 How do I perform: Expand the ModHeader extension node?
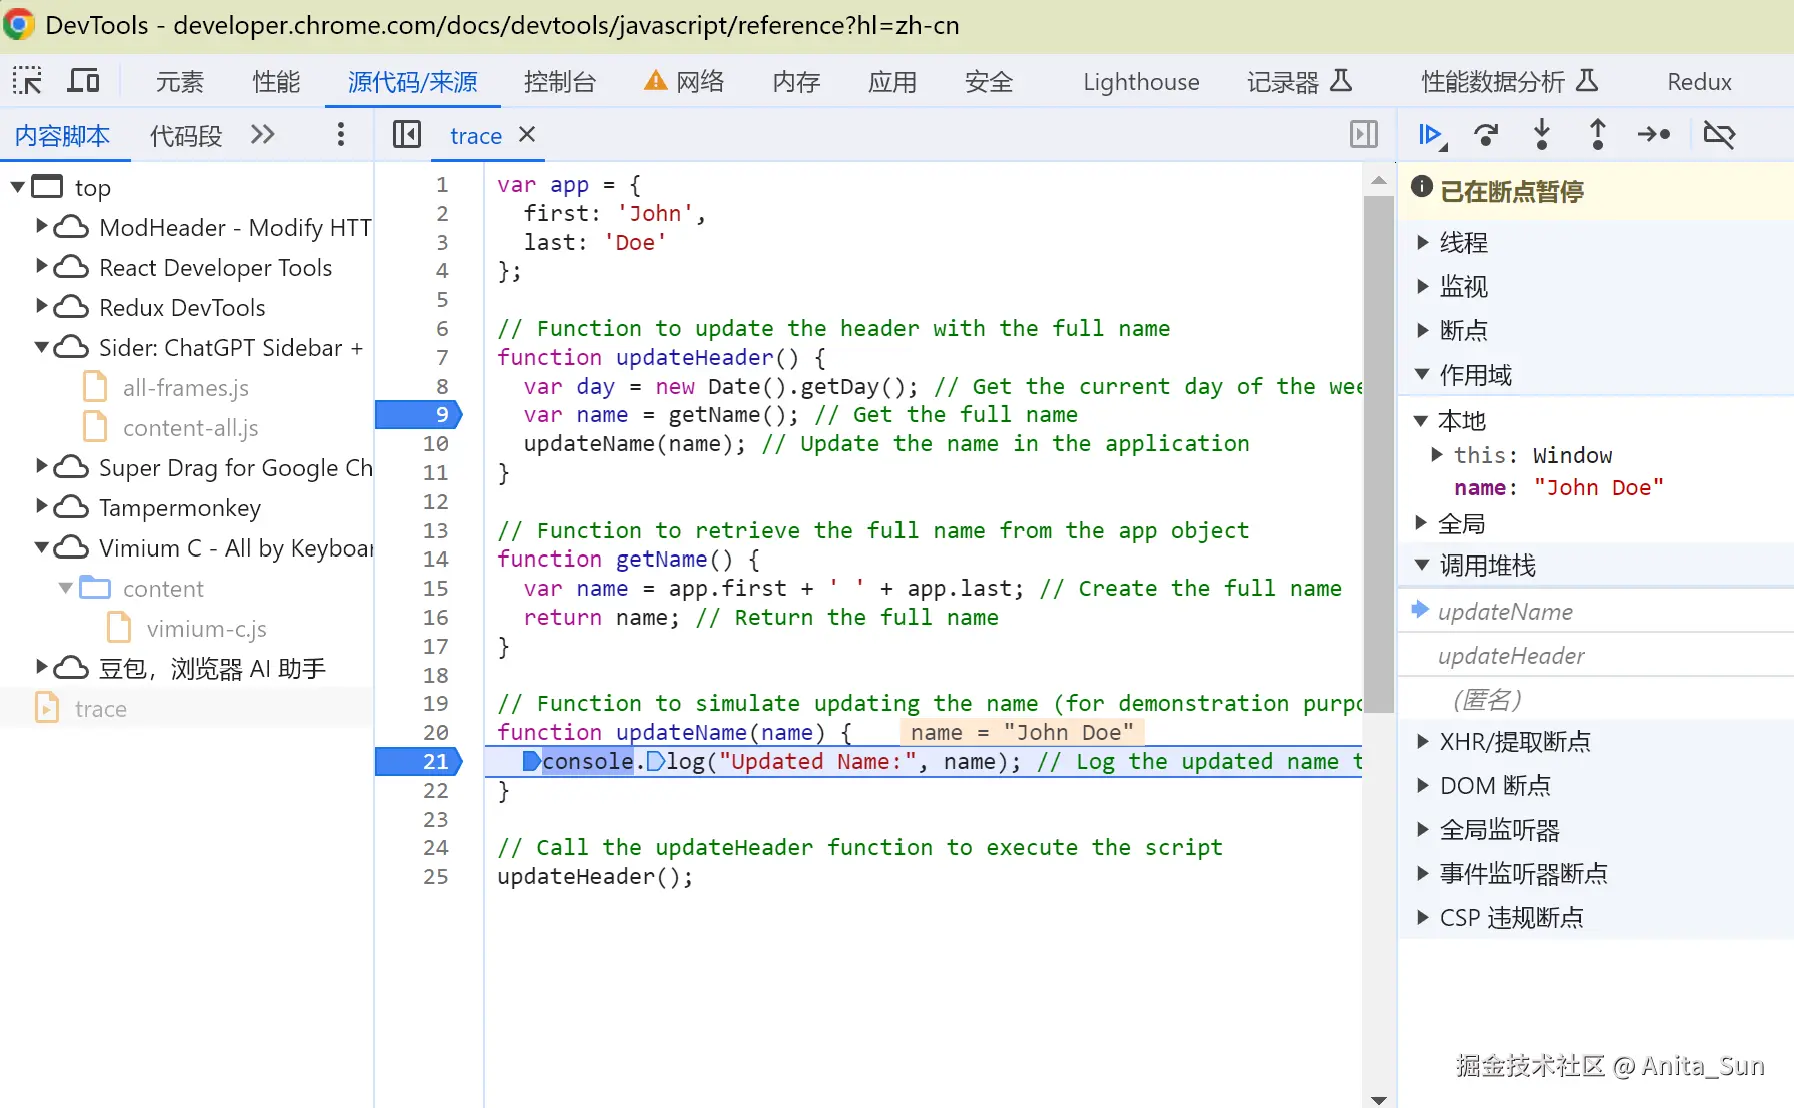[x=42, y=227]
